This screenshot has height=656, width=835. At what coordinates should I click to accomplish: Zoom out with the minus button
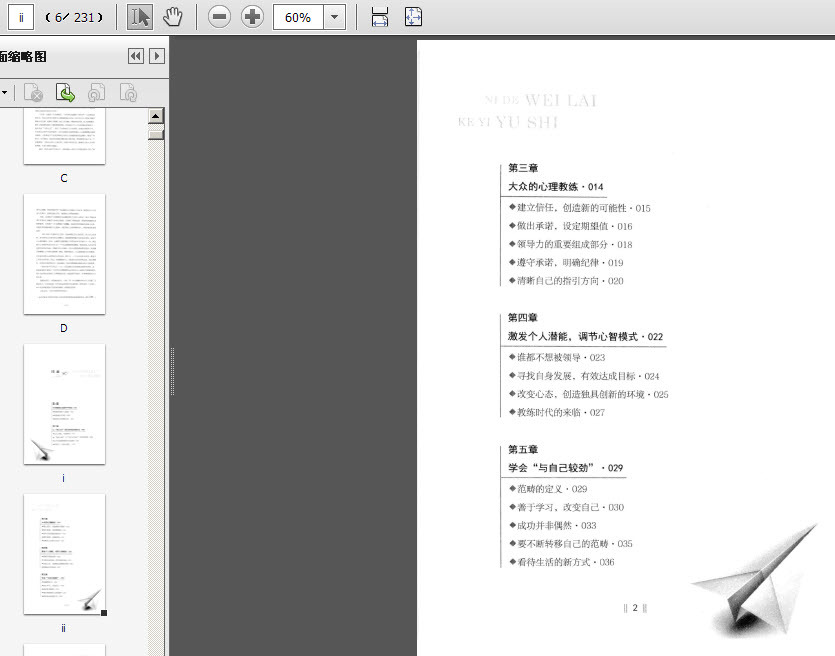point(219,17)
